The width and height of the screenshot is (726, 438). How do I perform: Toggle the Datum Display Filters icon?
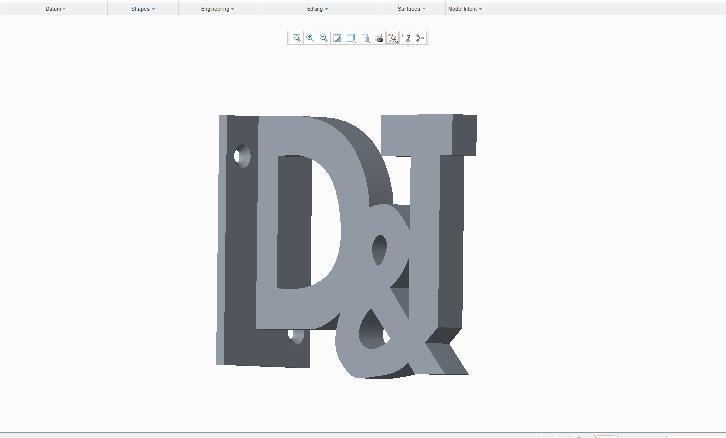click(x=393, y=38)
